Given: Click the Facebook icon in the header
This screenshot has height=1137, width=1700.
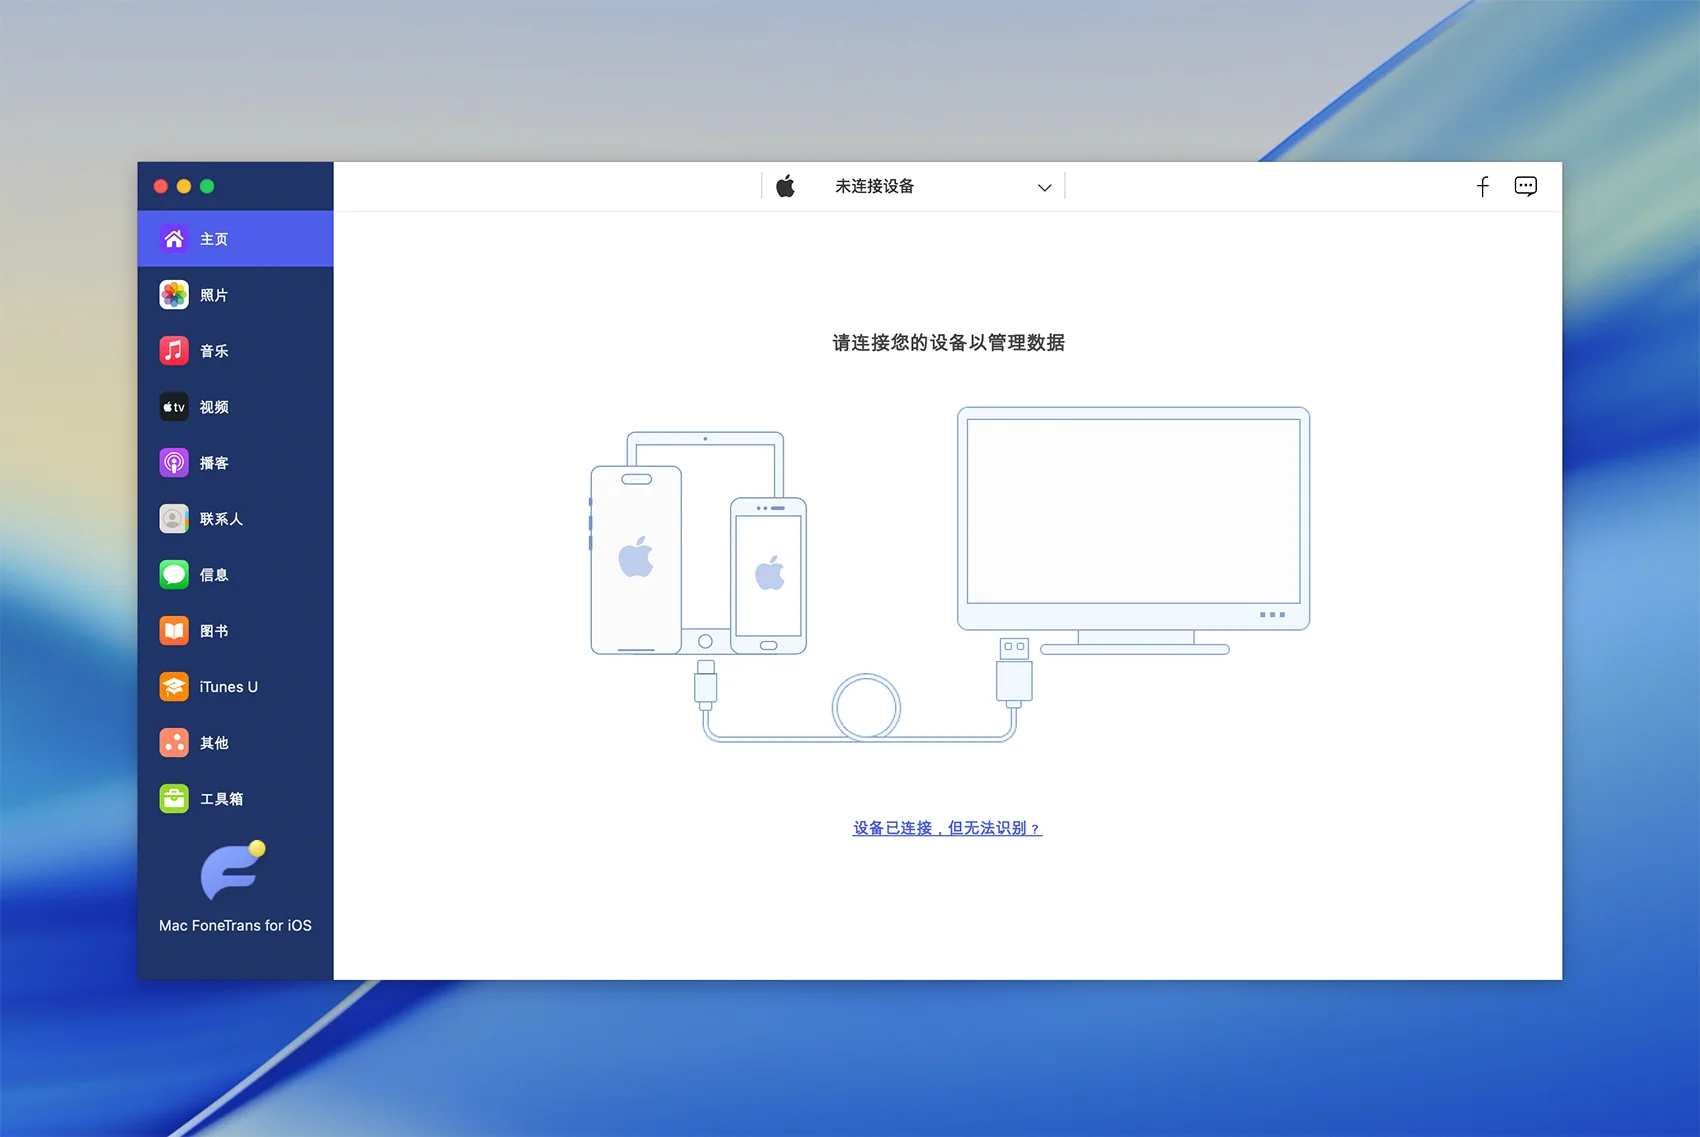Looking at the screenshot, I should (1483, 186).
